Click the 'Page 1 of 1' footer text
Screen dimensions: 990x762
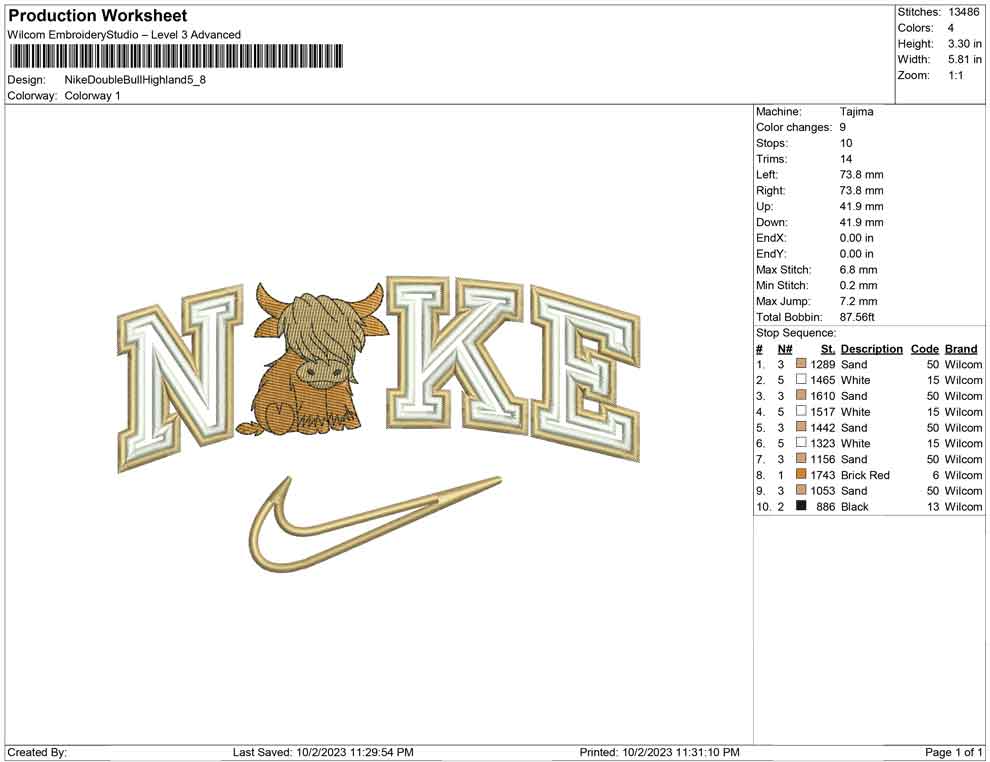(953, 751)
